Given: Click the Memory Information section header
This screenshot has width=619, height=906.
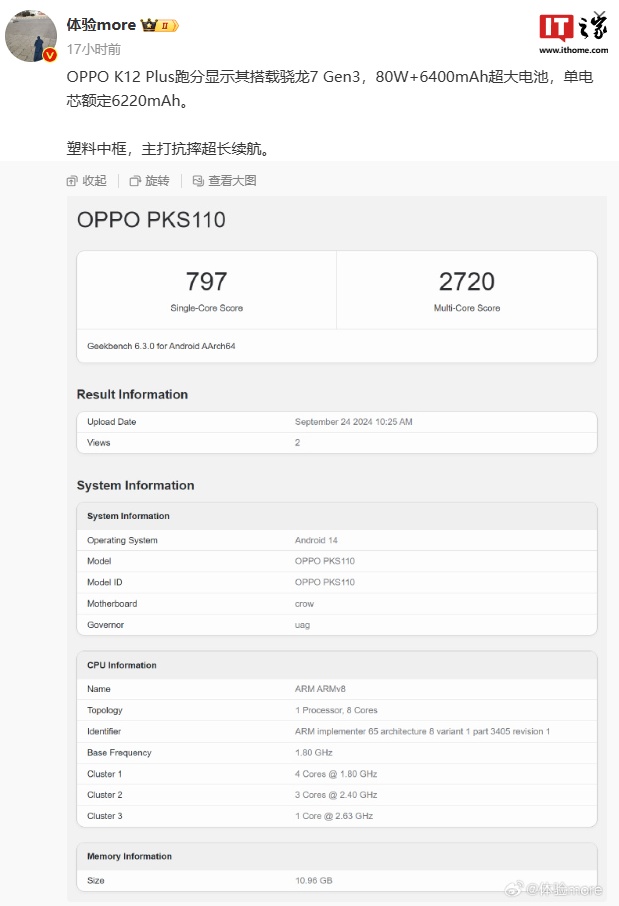Looking at the screenshot, I should coord(129,856).
